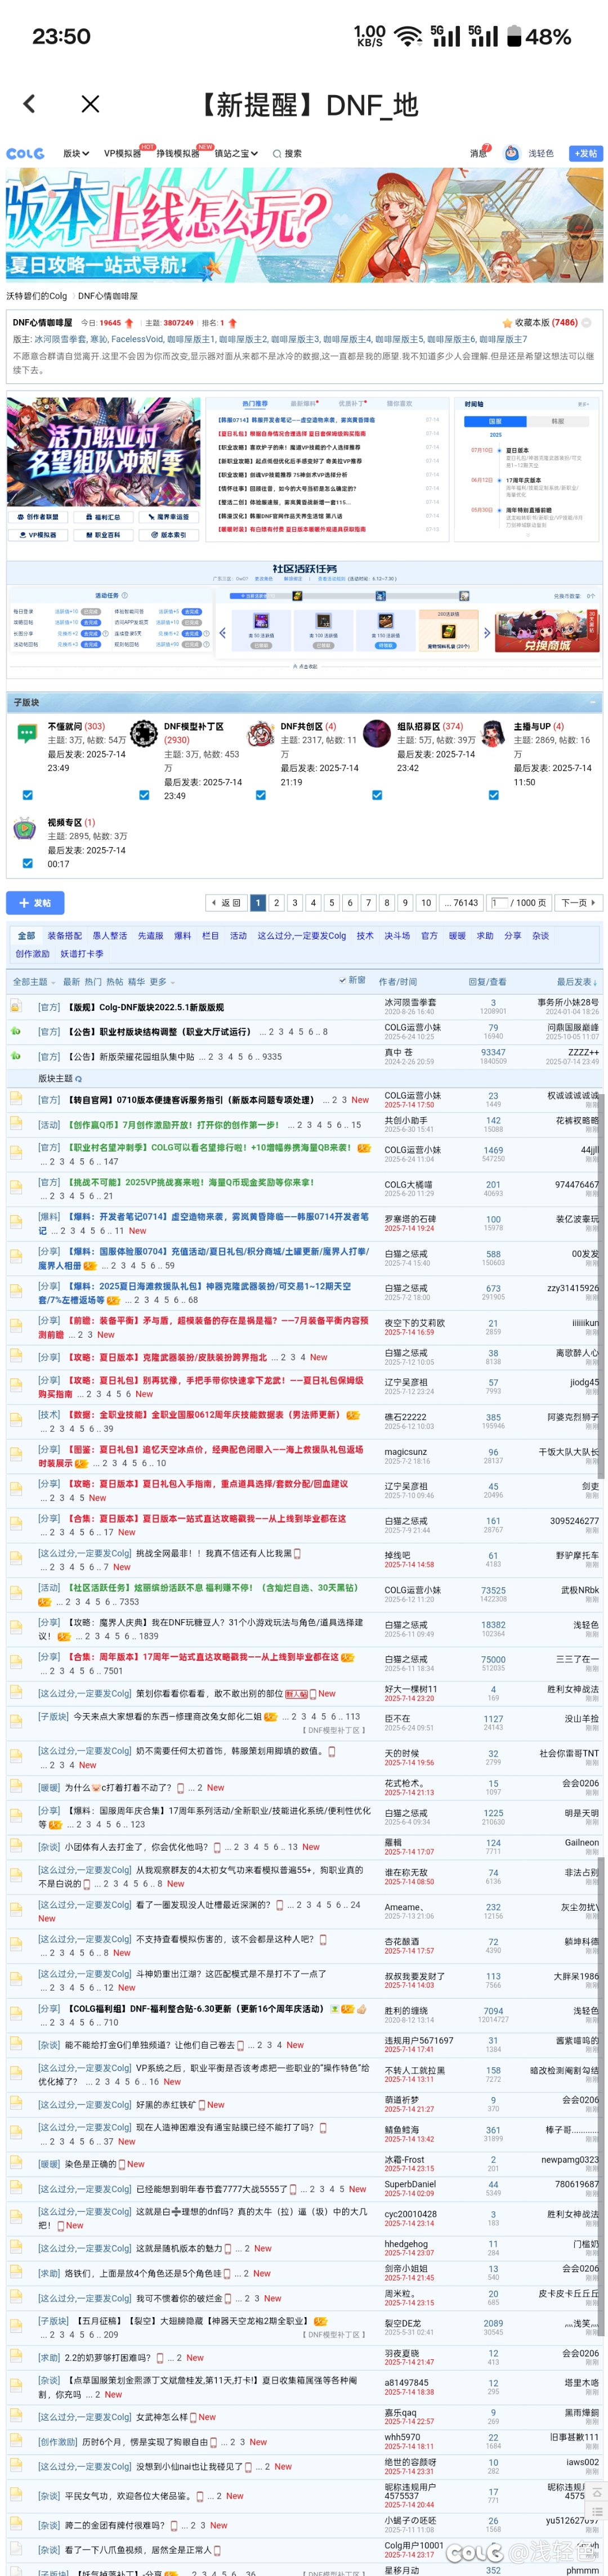Click pinned icon beside 新版荣耀花园组队集中贴 thread
Screen dimensions: 608x2576
coord(16,1055)
